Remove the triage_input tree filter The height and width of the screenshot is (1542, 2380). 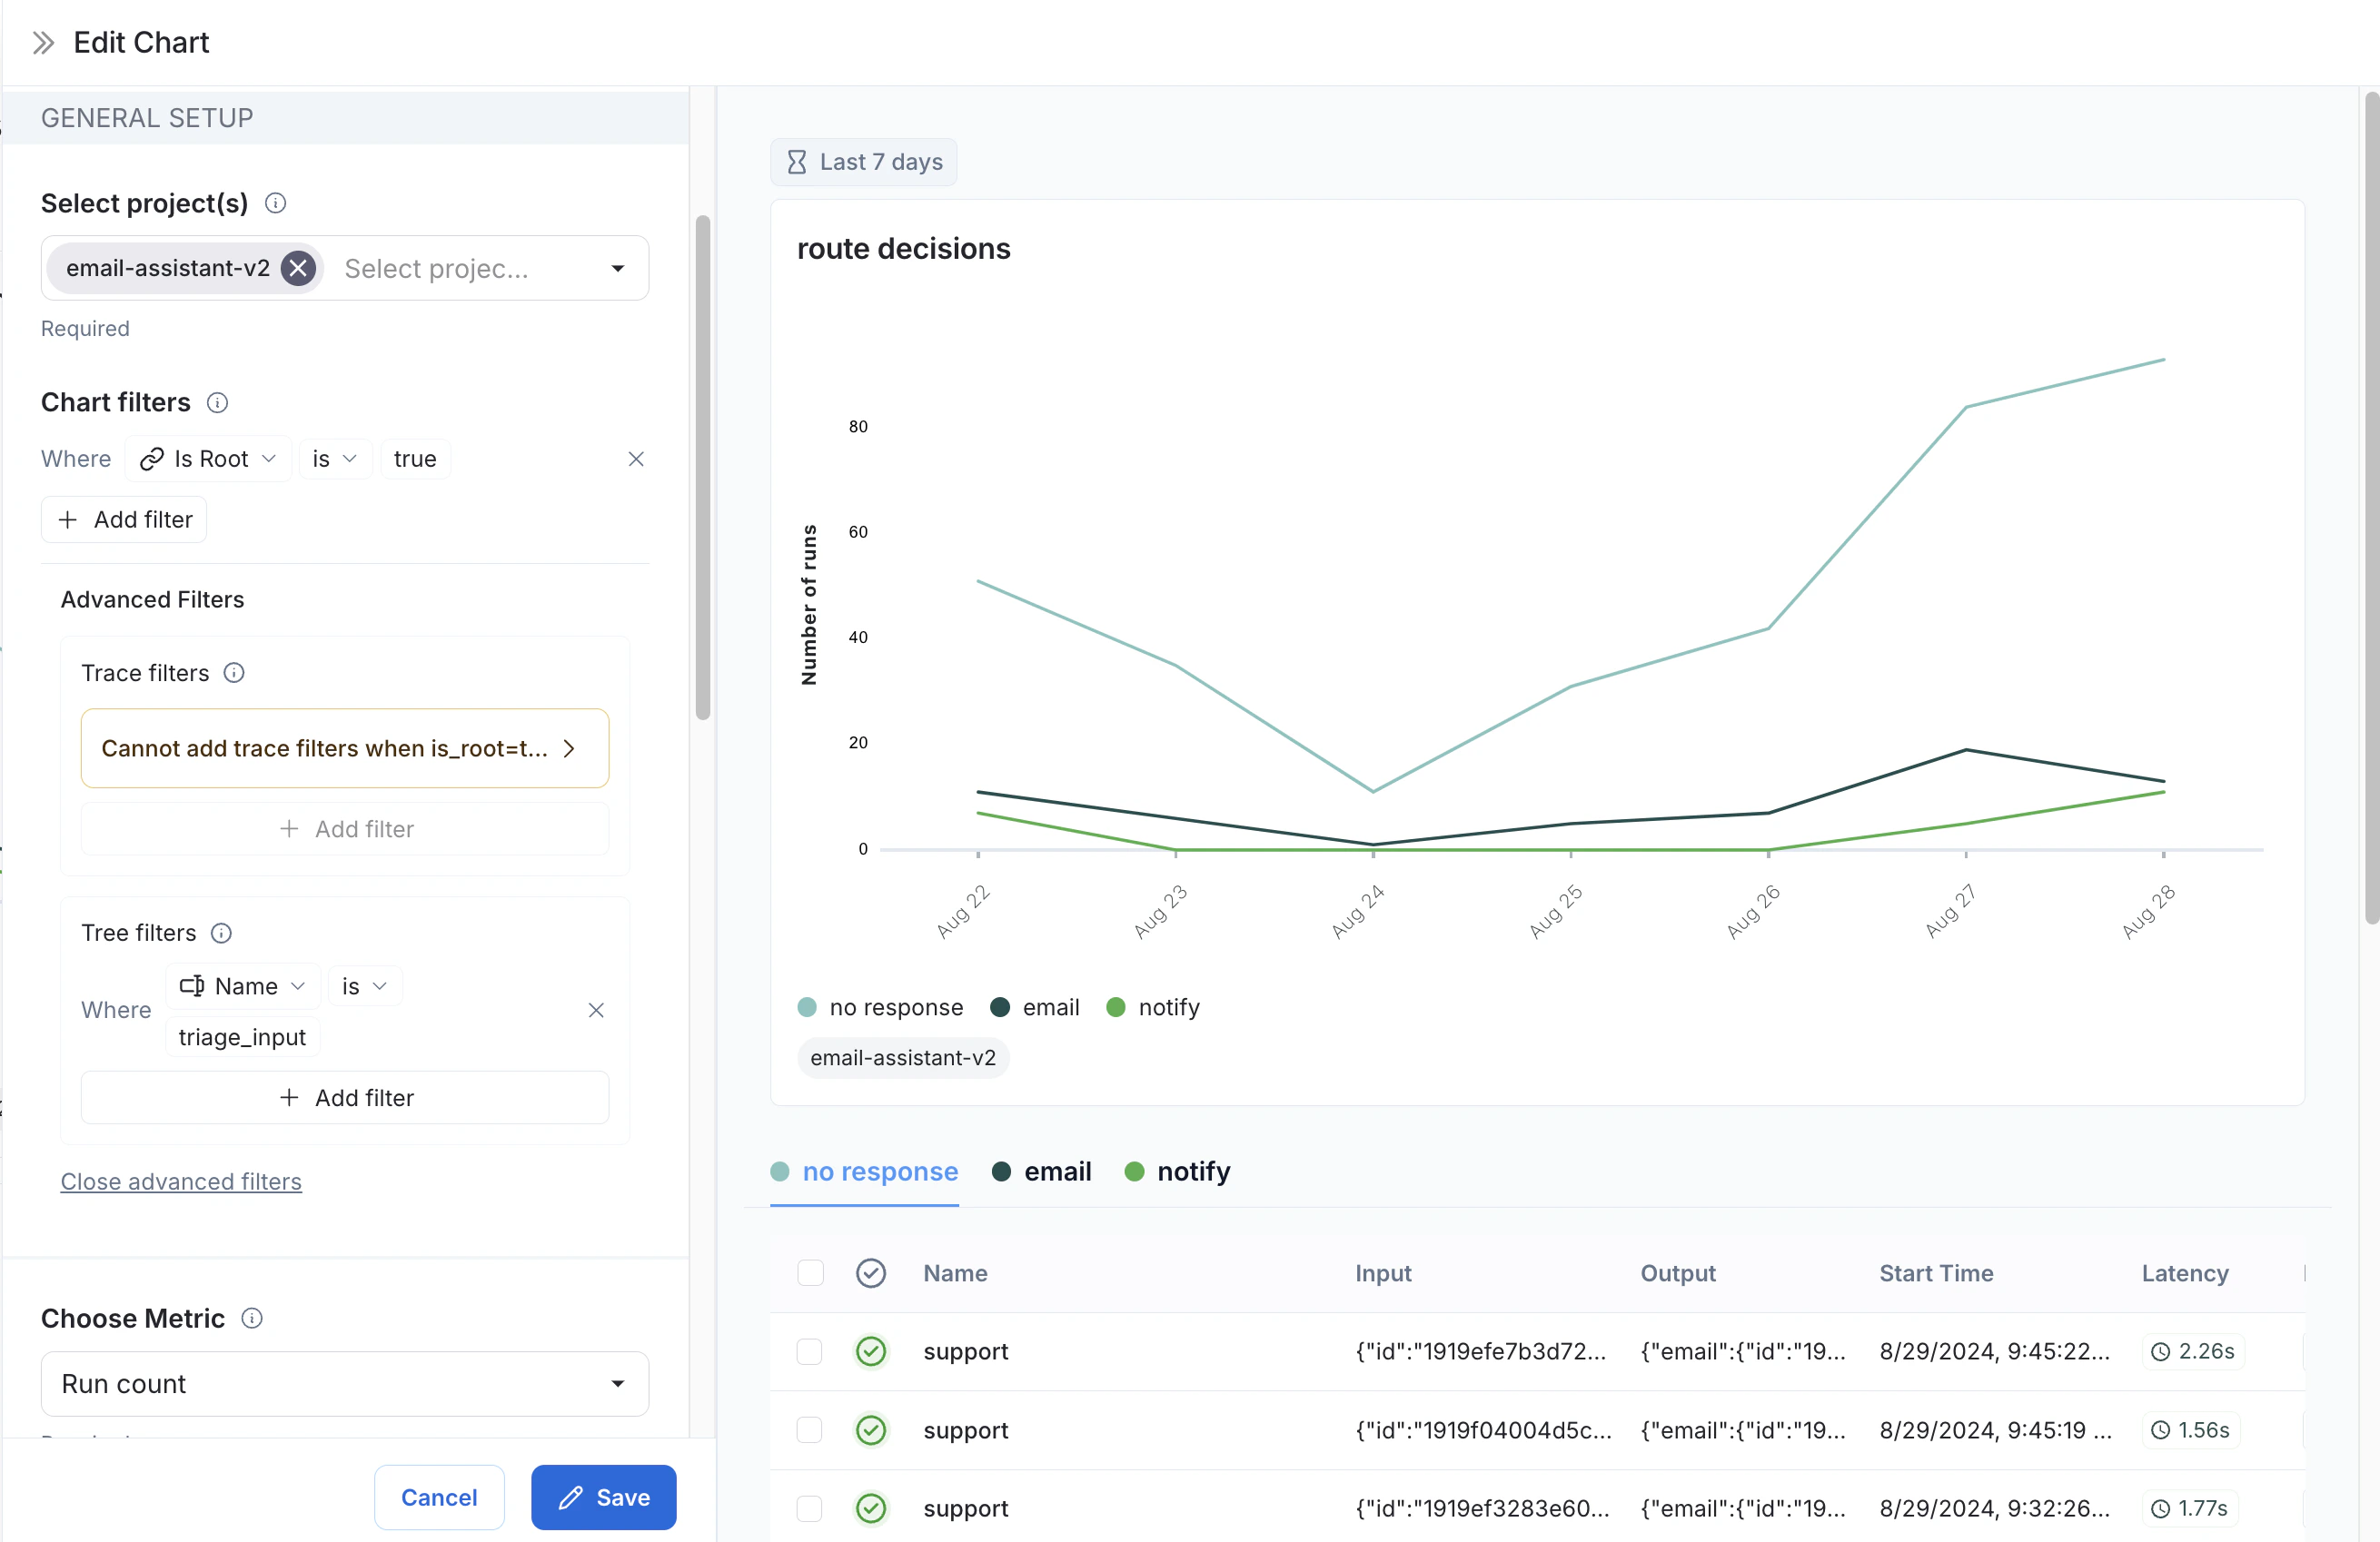point(596,1010)
